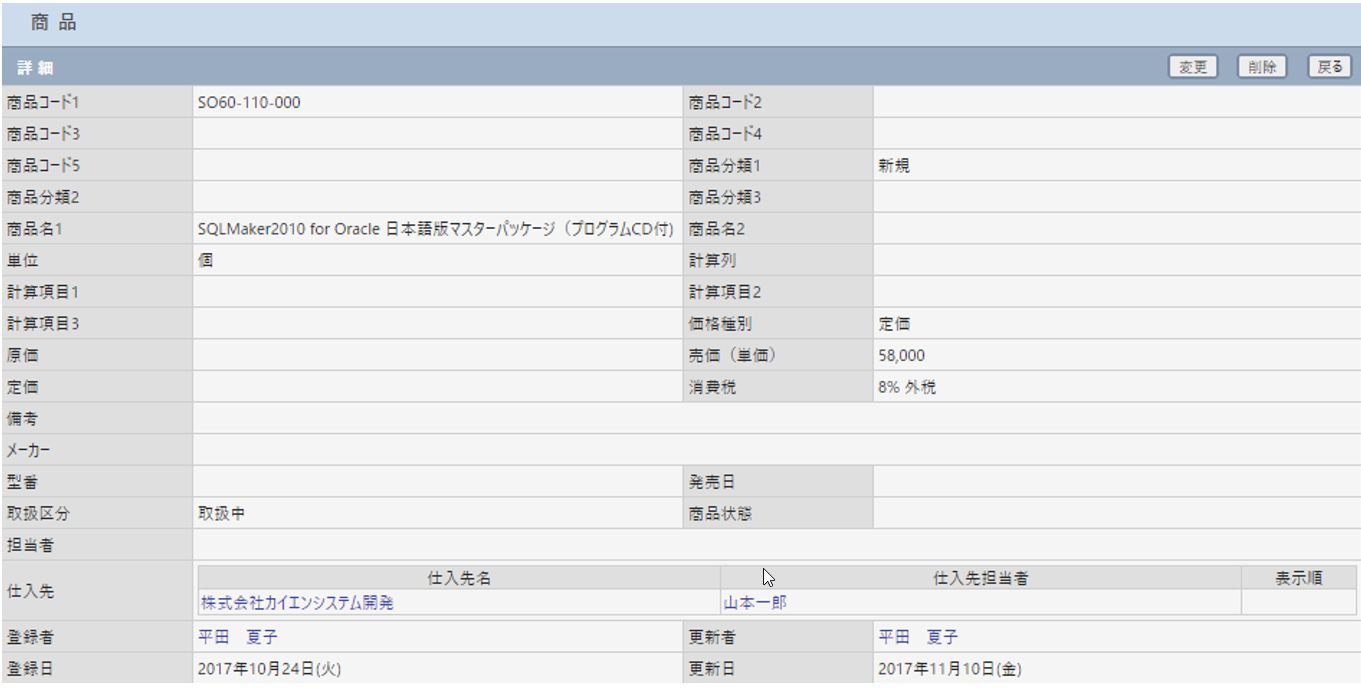This screenshot has width=1361, height=689.
Task: Click the 変更 (edit) button
Action: pyautogui.click(x=1192, y=67)
